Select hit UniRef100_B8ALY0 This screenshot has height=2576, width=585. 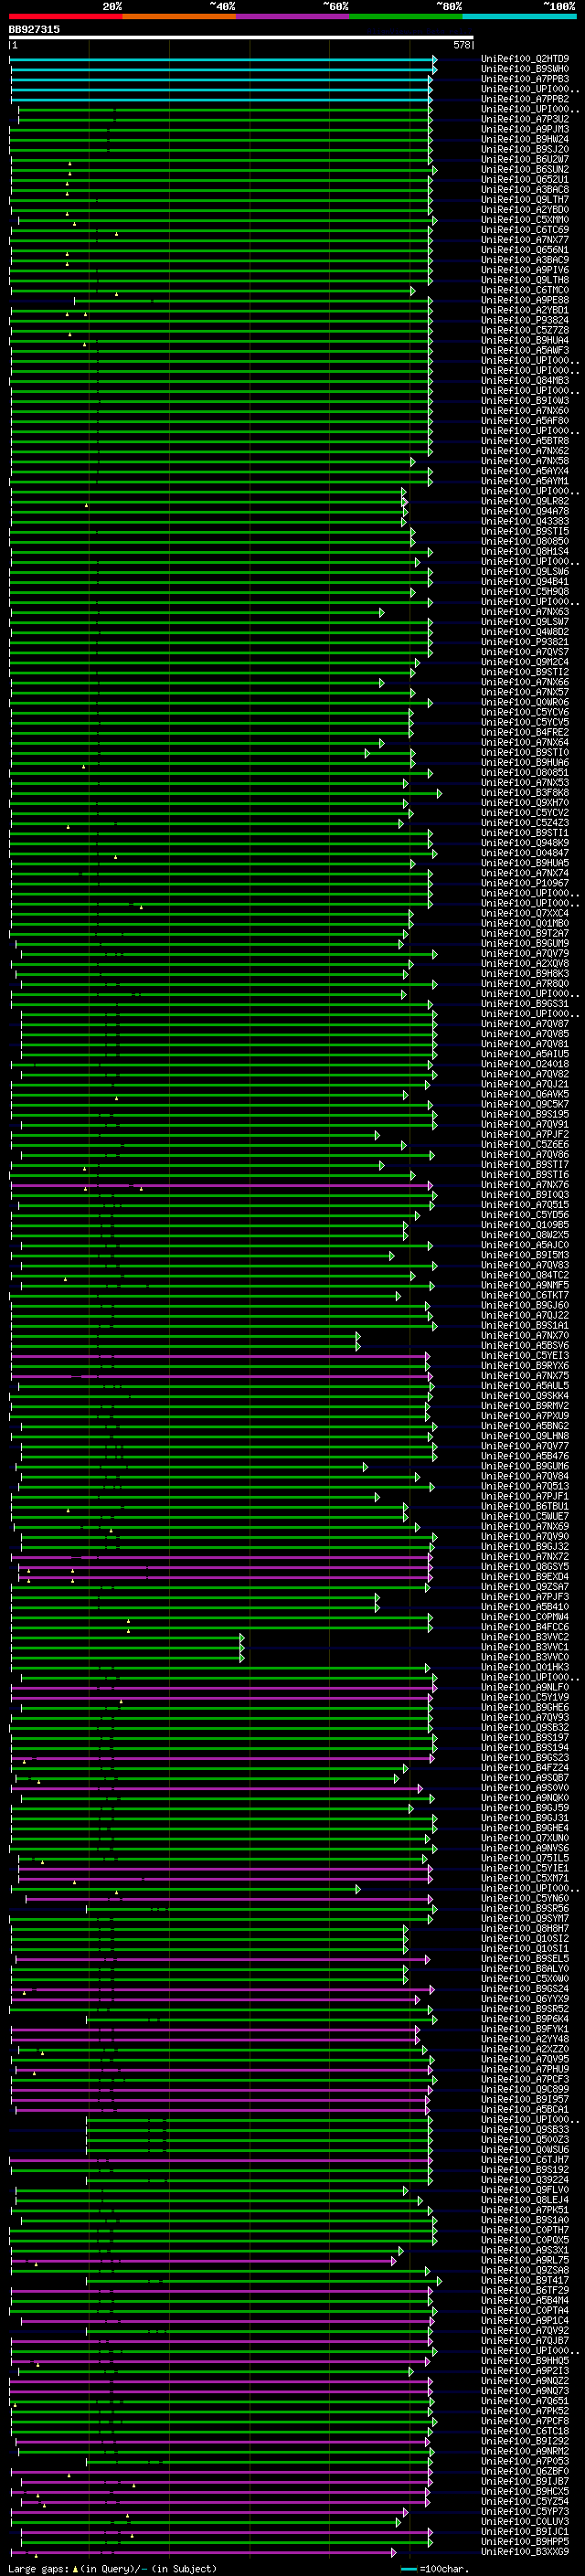pyautogui.click(x=525, y=1968)
